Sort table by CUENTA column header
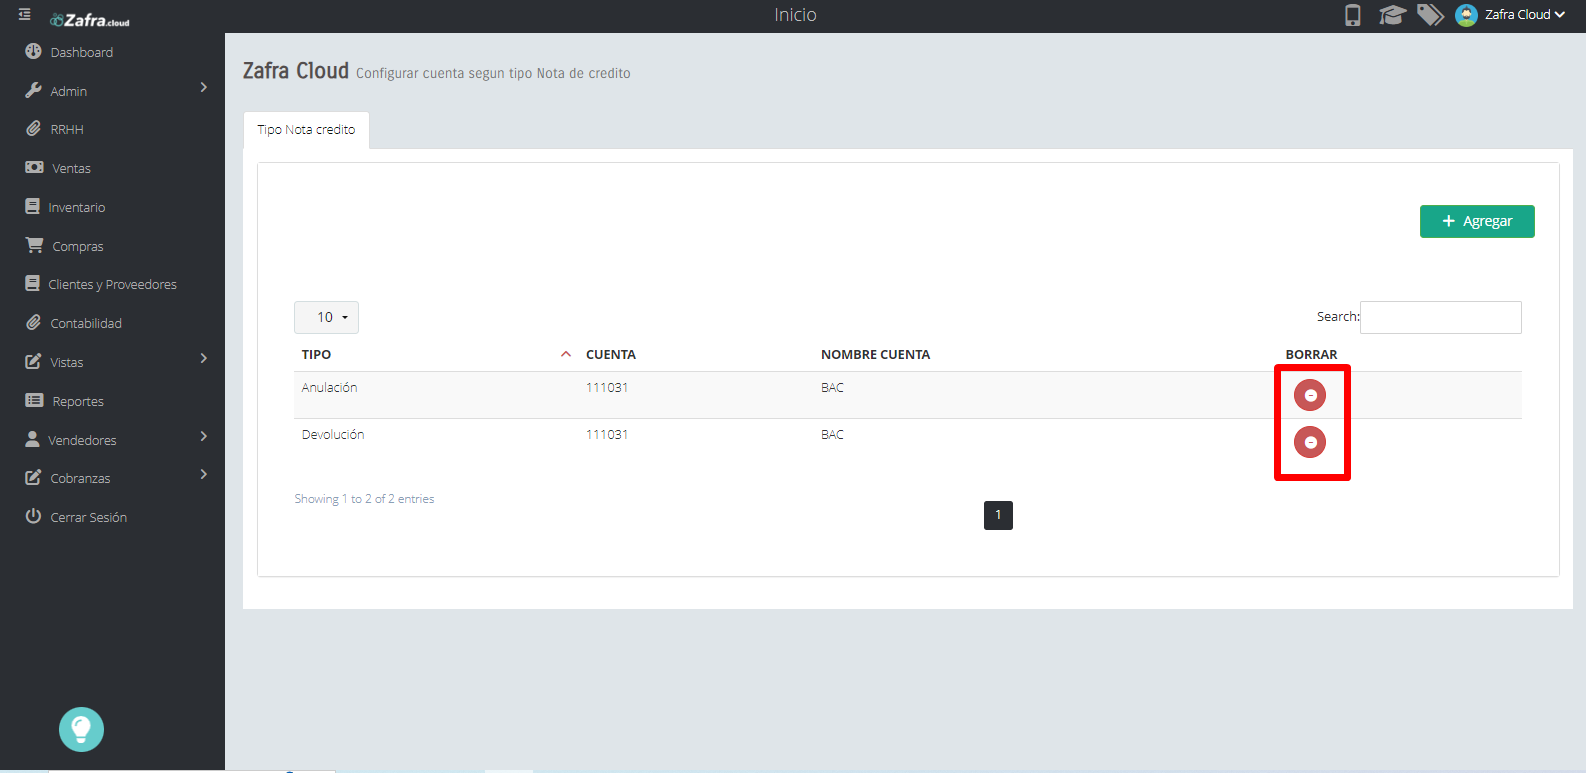 pyautogui.click(x=611, y=355)
